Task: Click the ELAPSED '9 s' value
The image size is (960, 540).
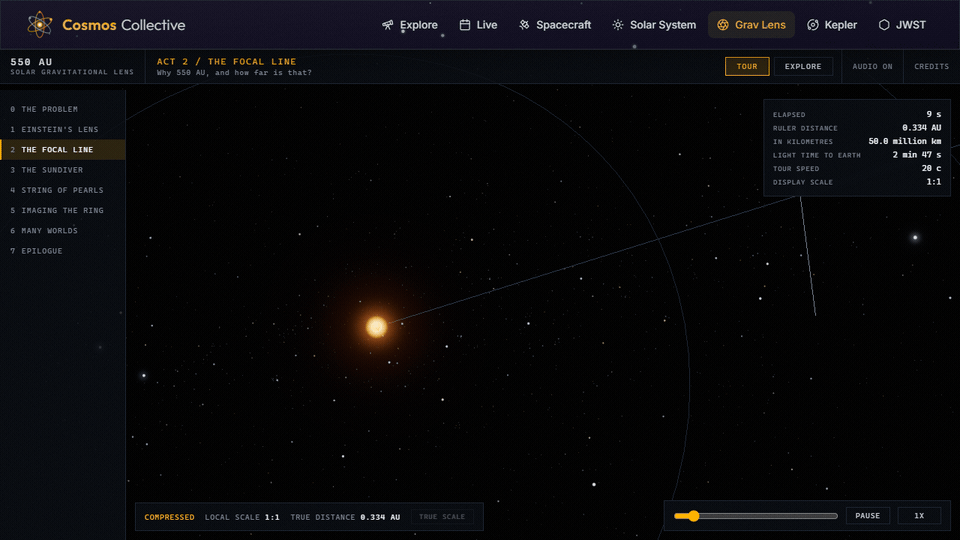Action: tap(934, 114)
